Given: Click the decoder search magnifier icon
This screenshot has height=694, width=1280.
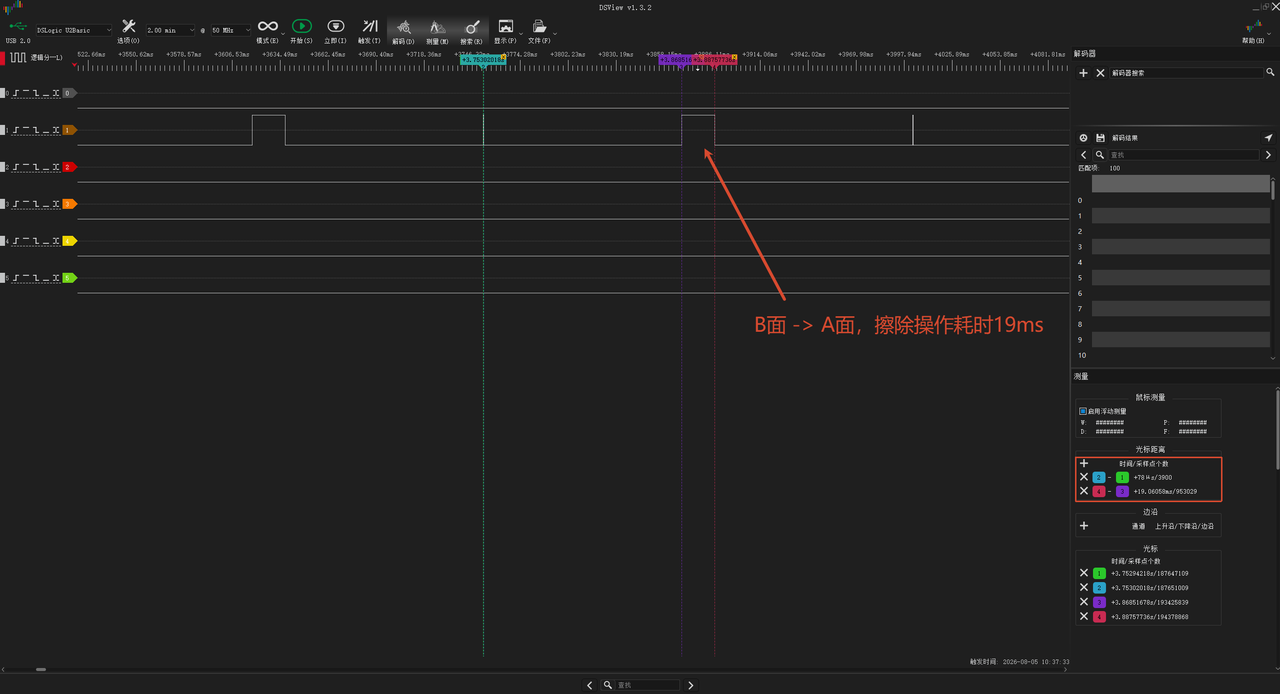Looking at the screenshot, I should (x=1270, y=73).
